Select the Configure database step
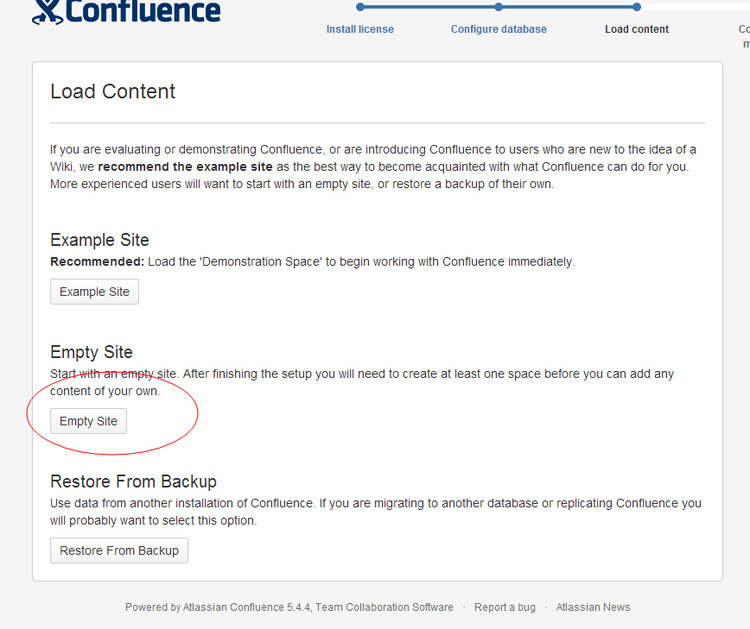Viewport: 750px width, 629px height. point(498,29)
